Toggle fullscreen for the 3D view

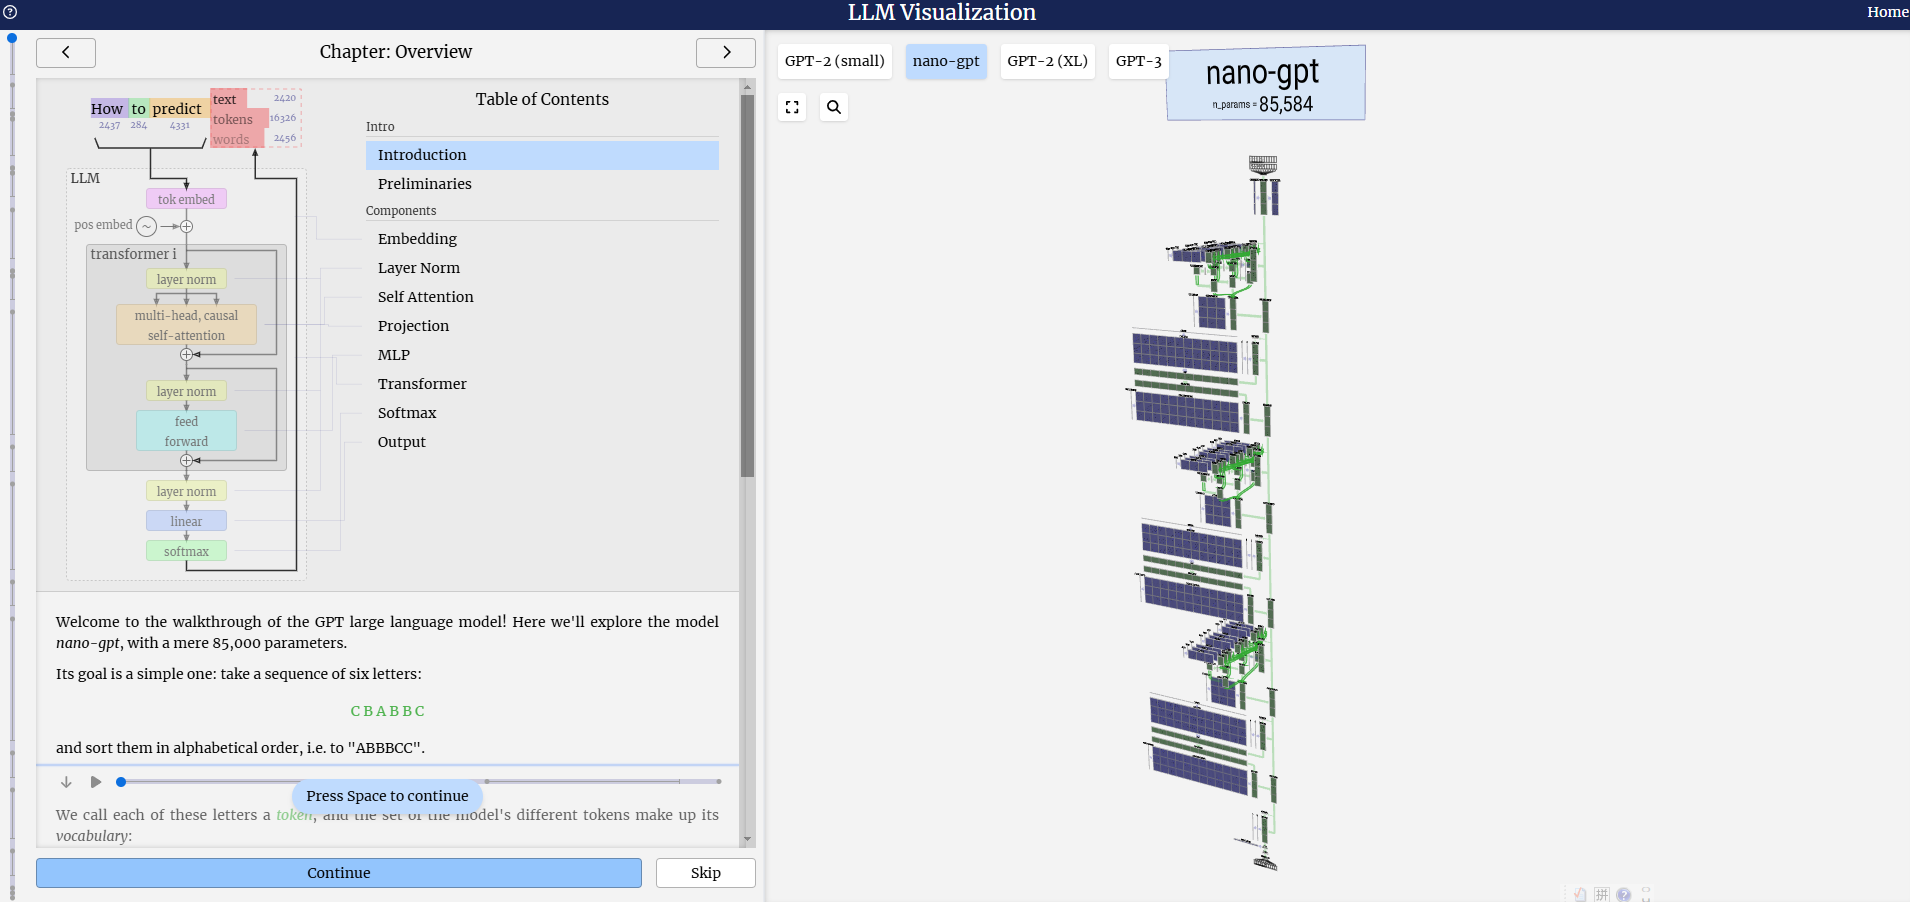[x=792, y=107]
